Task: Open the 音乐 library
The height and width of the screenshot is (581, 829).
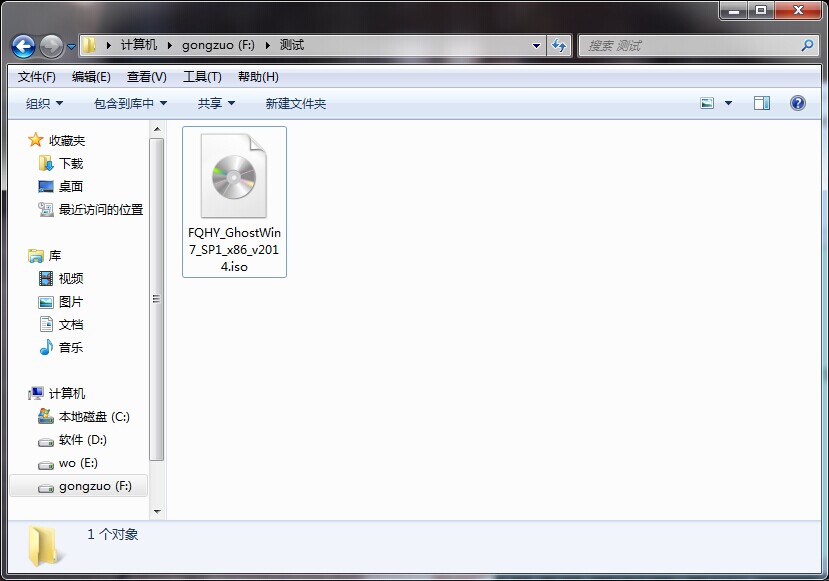Action: [x=70, y=347]
